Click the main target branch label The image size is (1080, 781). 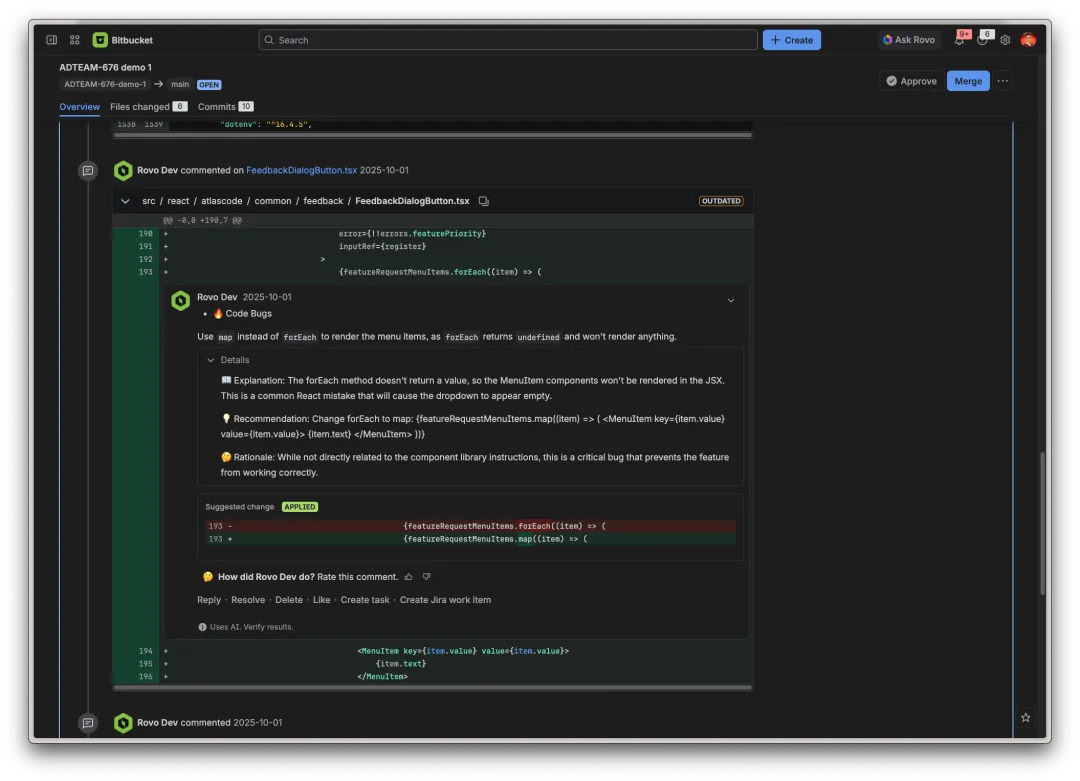tap(180, 84)
